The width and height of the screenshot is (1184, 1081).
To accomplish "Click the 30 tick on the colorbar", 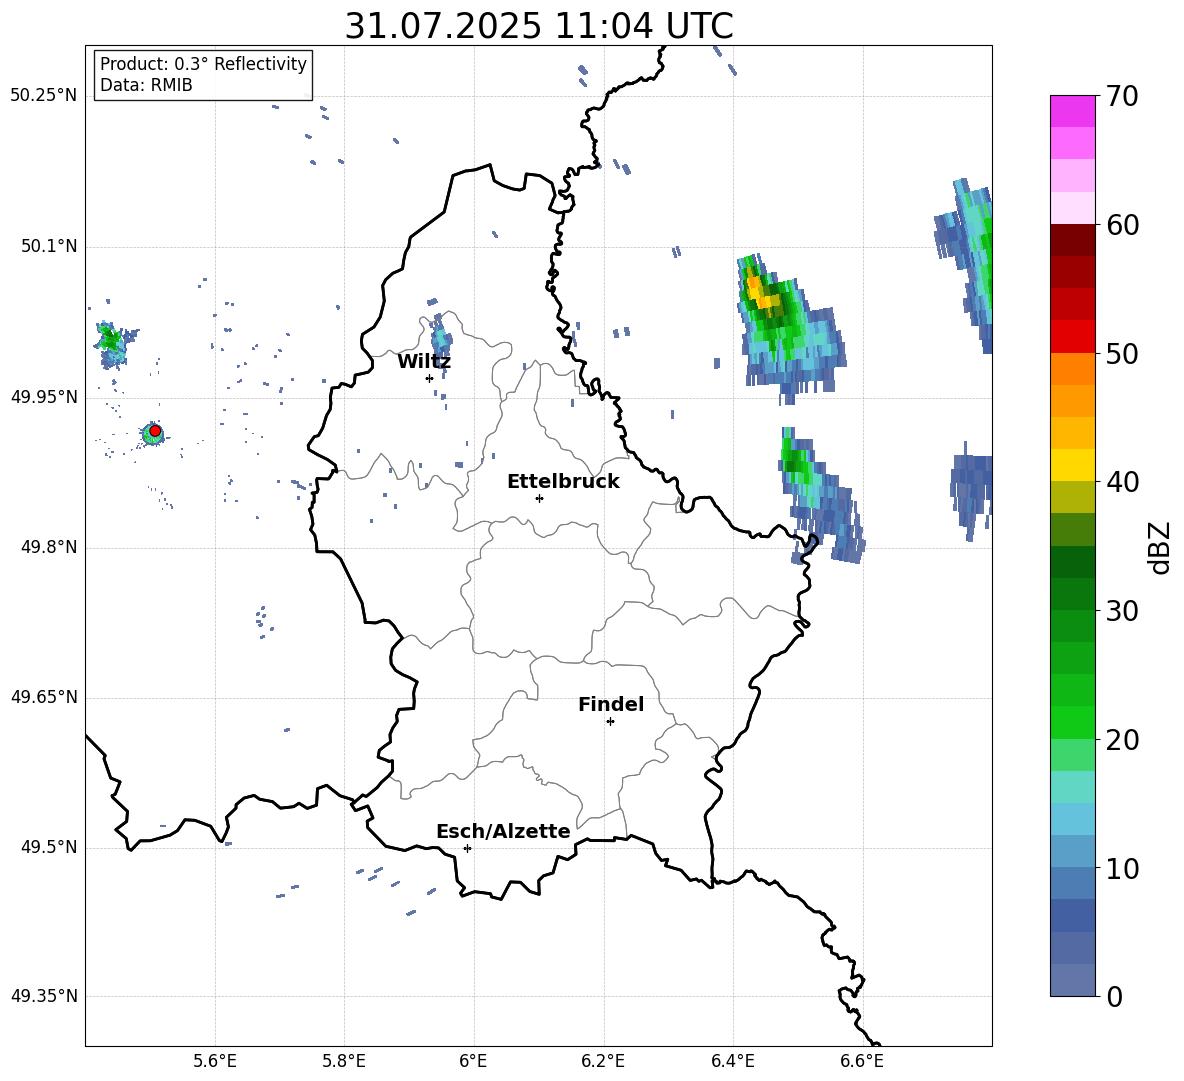I will coord(1121,611).
